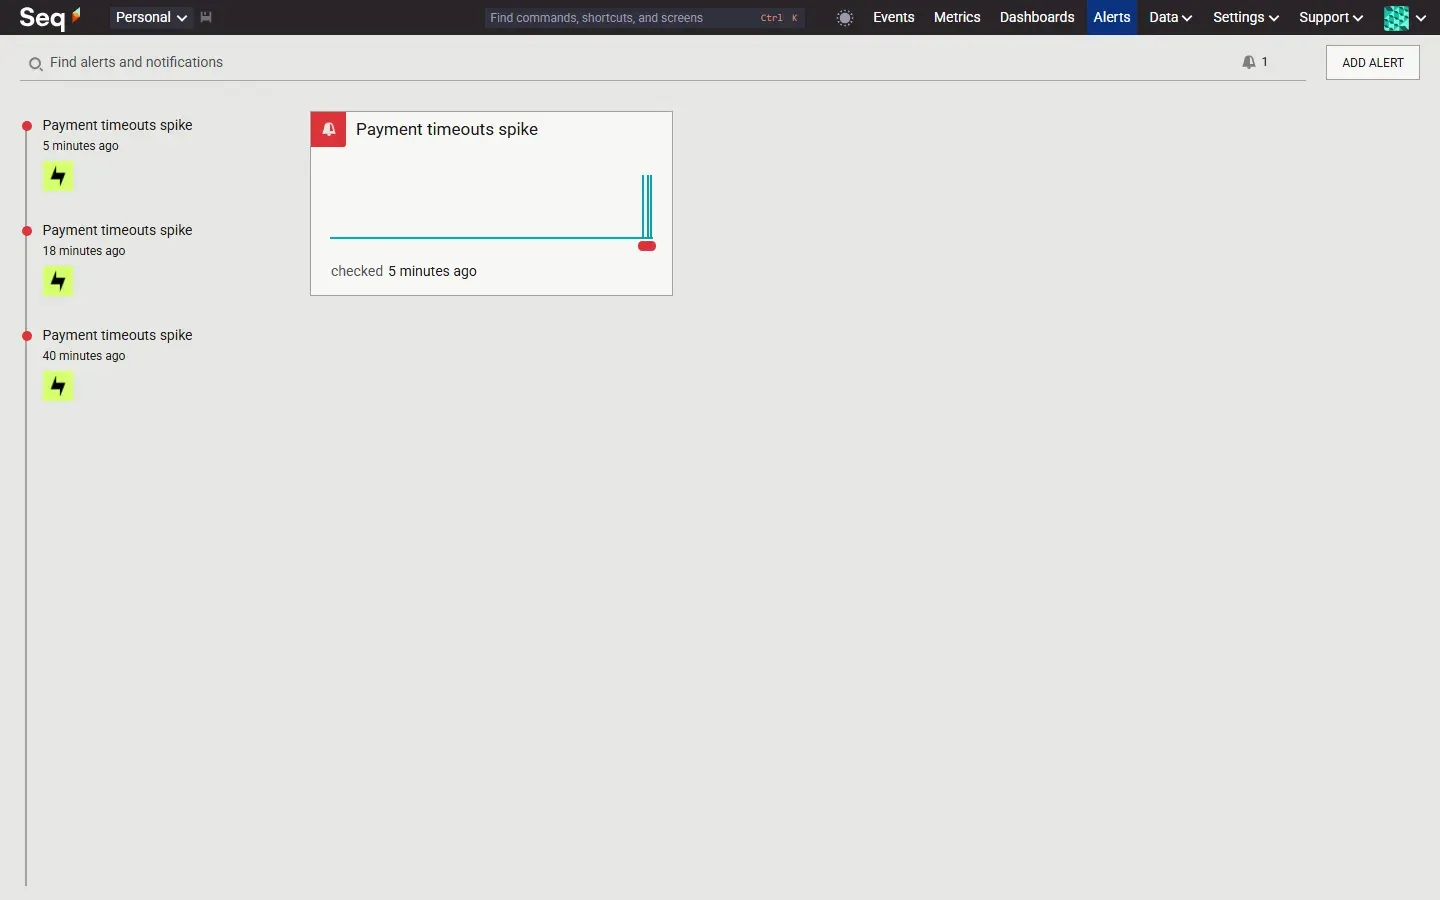This screenshot has height=900, width=1440.
Task: Select the Alerts tab
Action: pyautogui.click(x=1112, y=17)
